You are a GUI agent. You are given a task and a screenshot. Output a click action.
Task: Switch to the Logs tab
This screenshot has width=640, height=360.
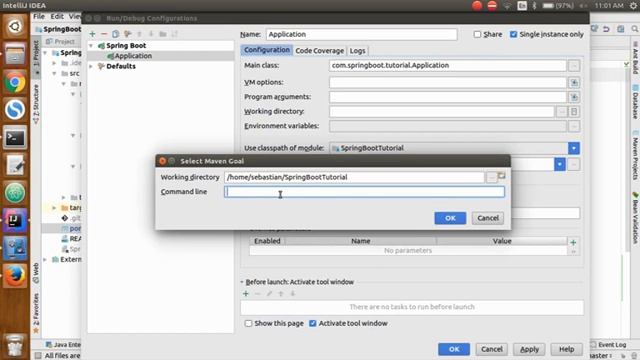[x=358, y=51]
